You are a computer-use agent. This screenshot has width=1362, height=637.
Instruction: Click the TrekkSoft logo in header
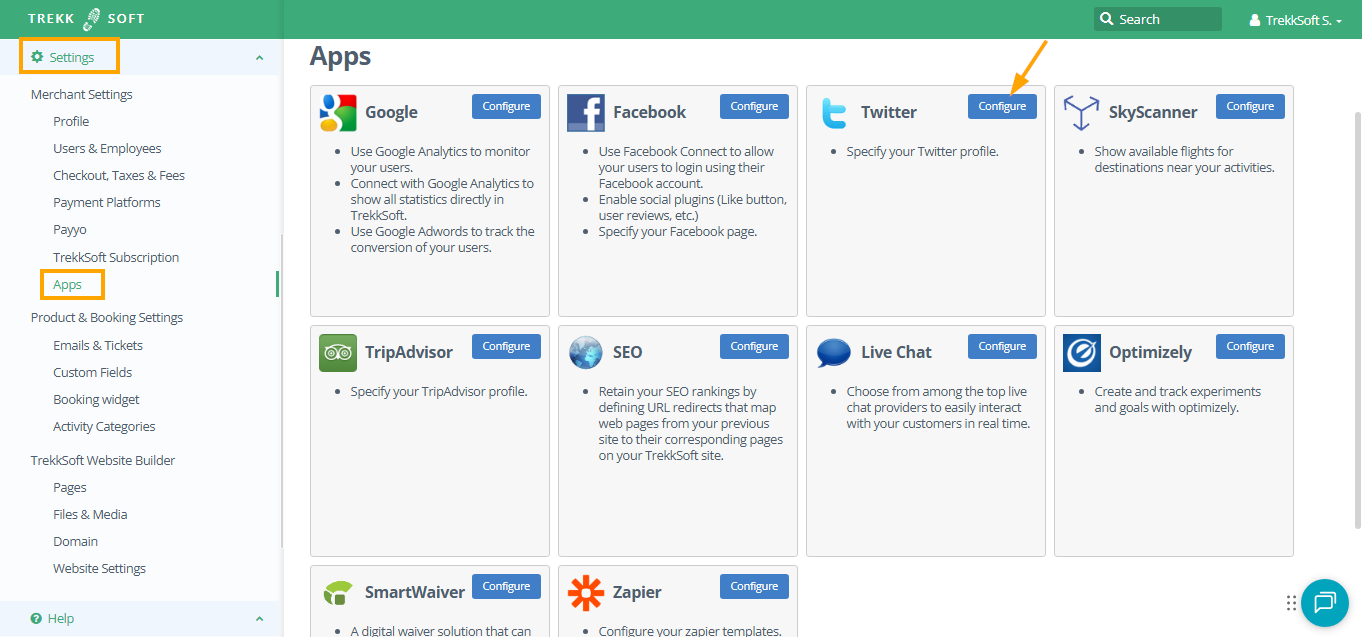(86, 19)
